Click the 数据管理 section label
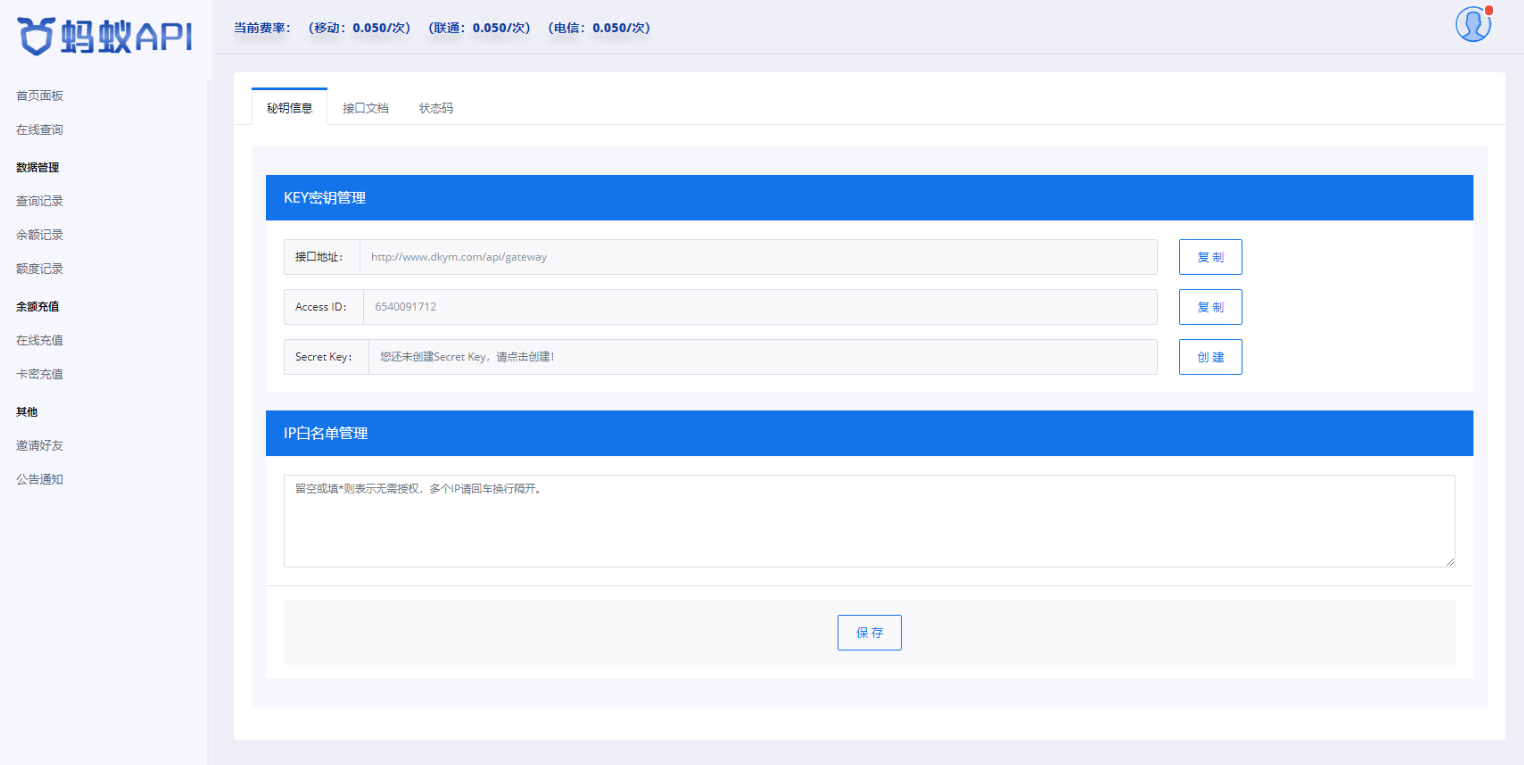The image size is (1524, 765). 38,167
